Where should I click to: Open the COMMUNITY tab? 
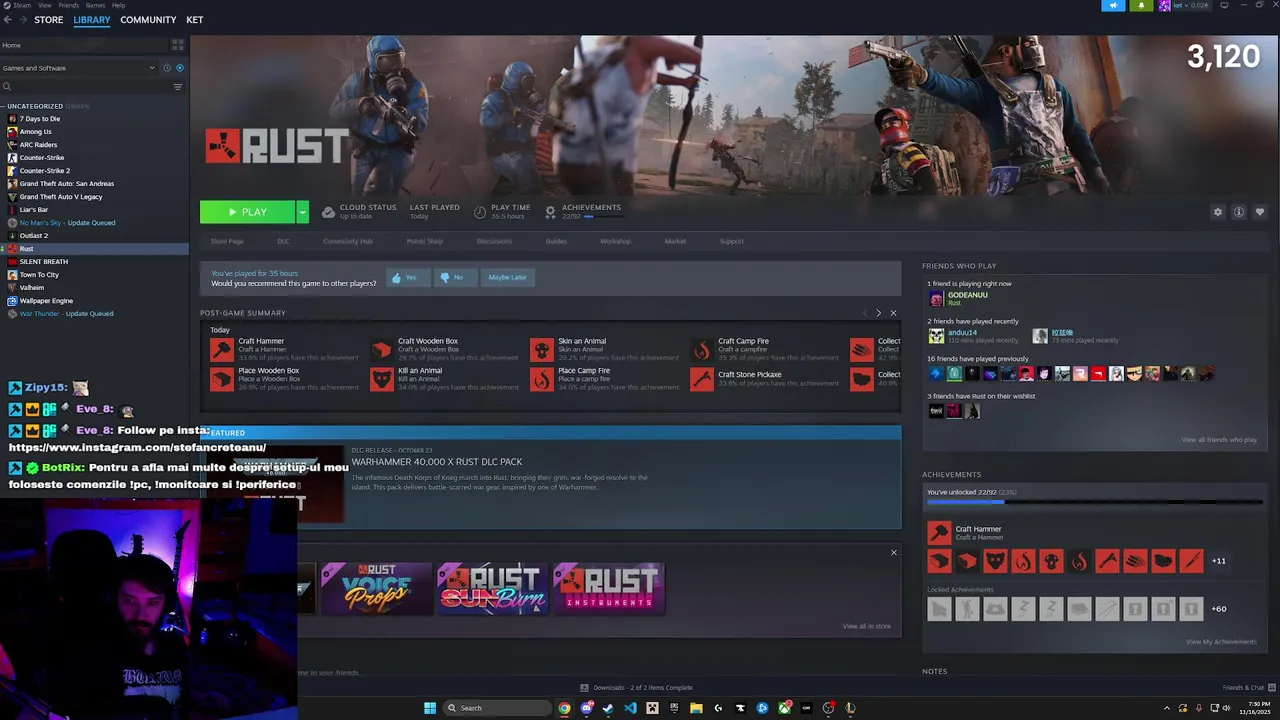point(148,20)
